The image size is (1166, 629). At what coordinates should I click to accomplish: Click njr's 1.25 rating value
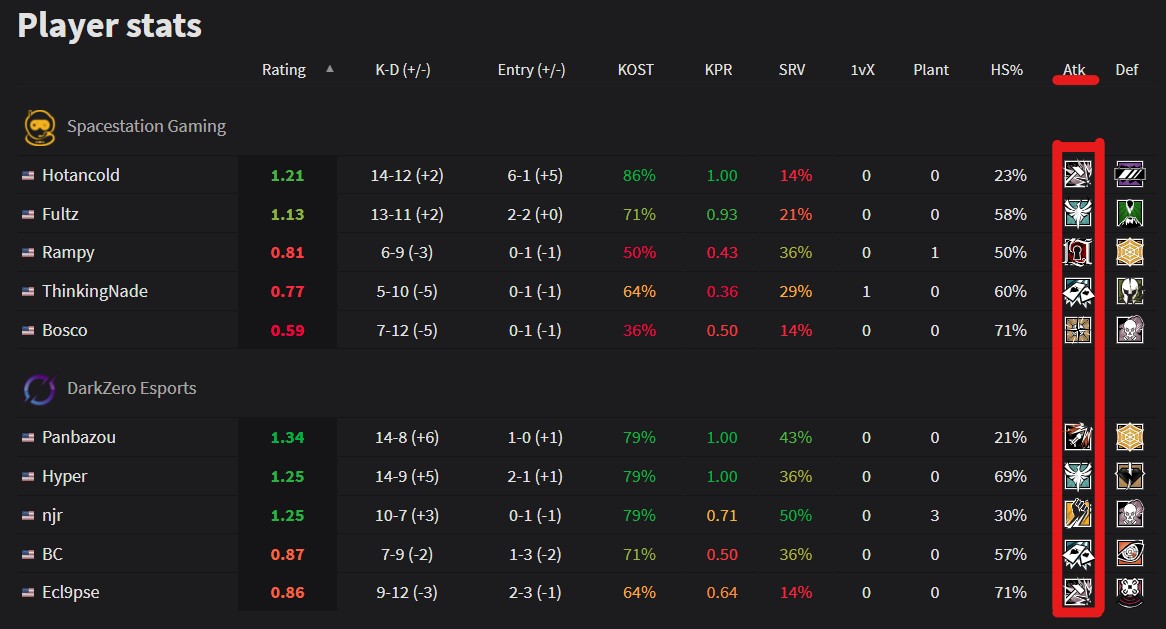[x=287, y=515]
